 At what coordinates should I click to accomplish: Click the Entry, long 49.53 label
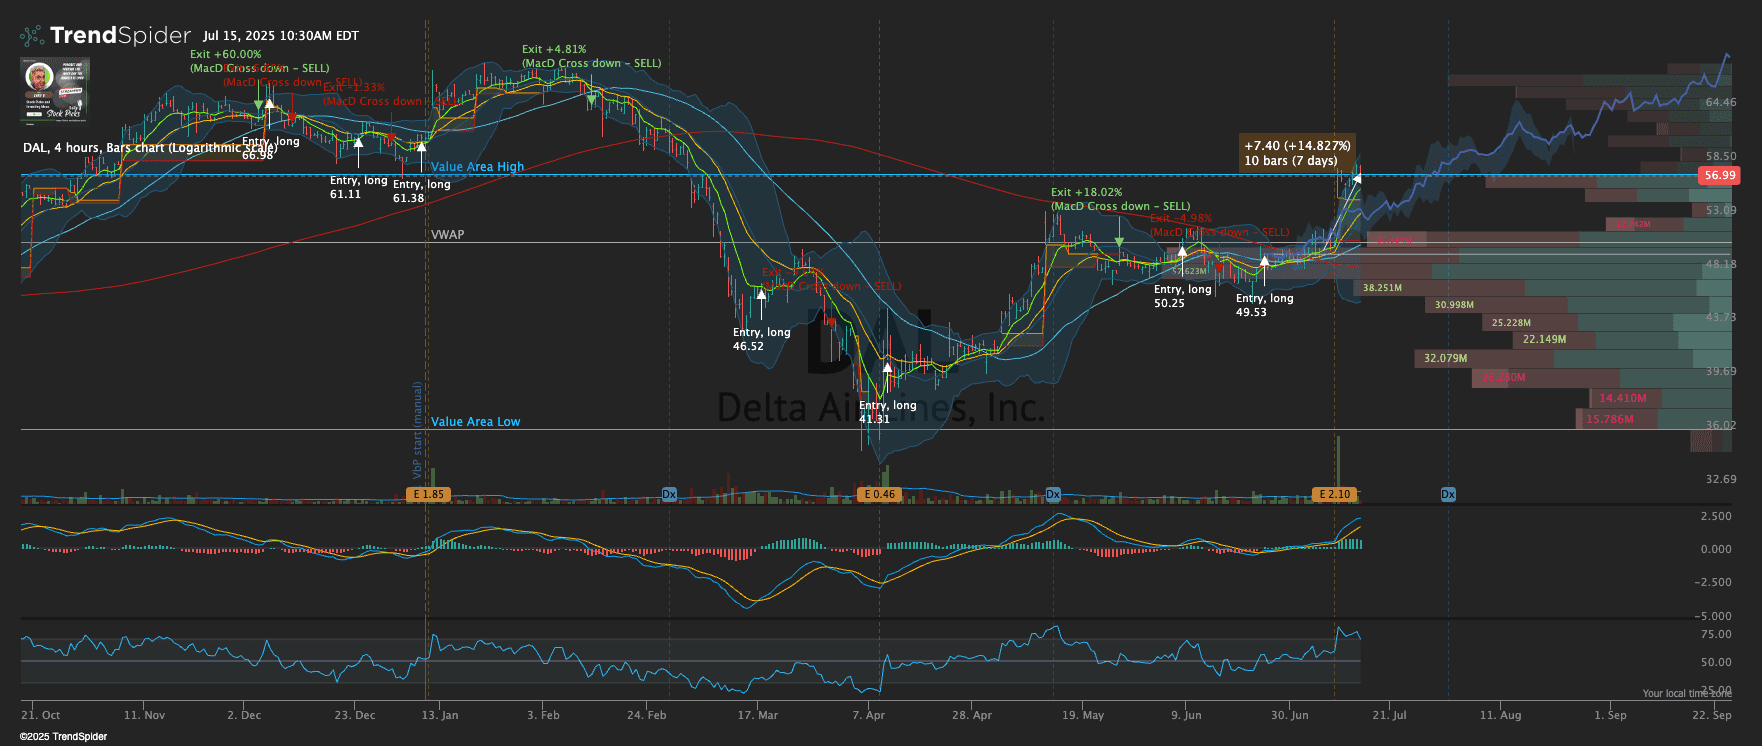click(1264, 305)
